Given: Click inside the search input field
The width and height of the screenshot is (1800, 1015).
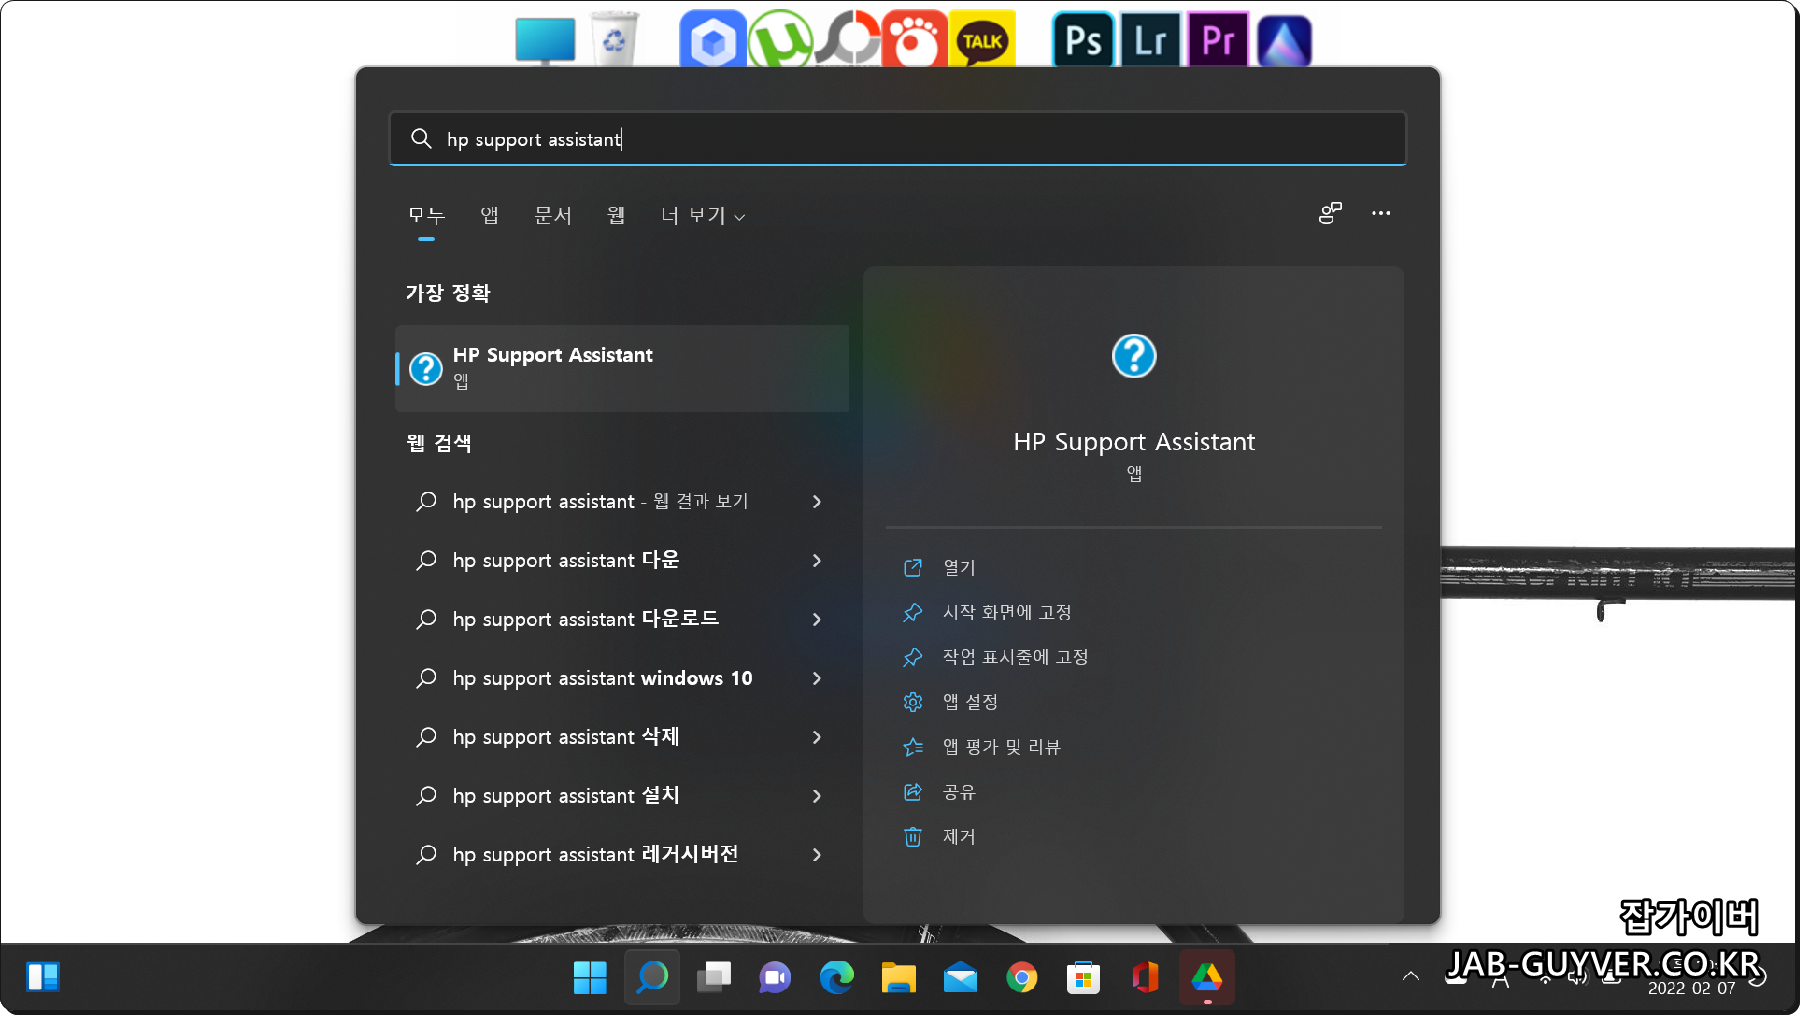Looking at the screenshot, I should pos(897,139).
